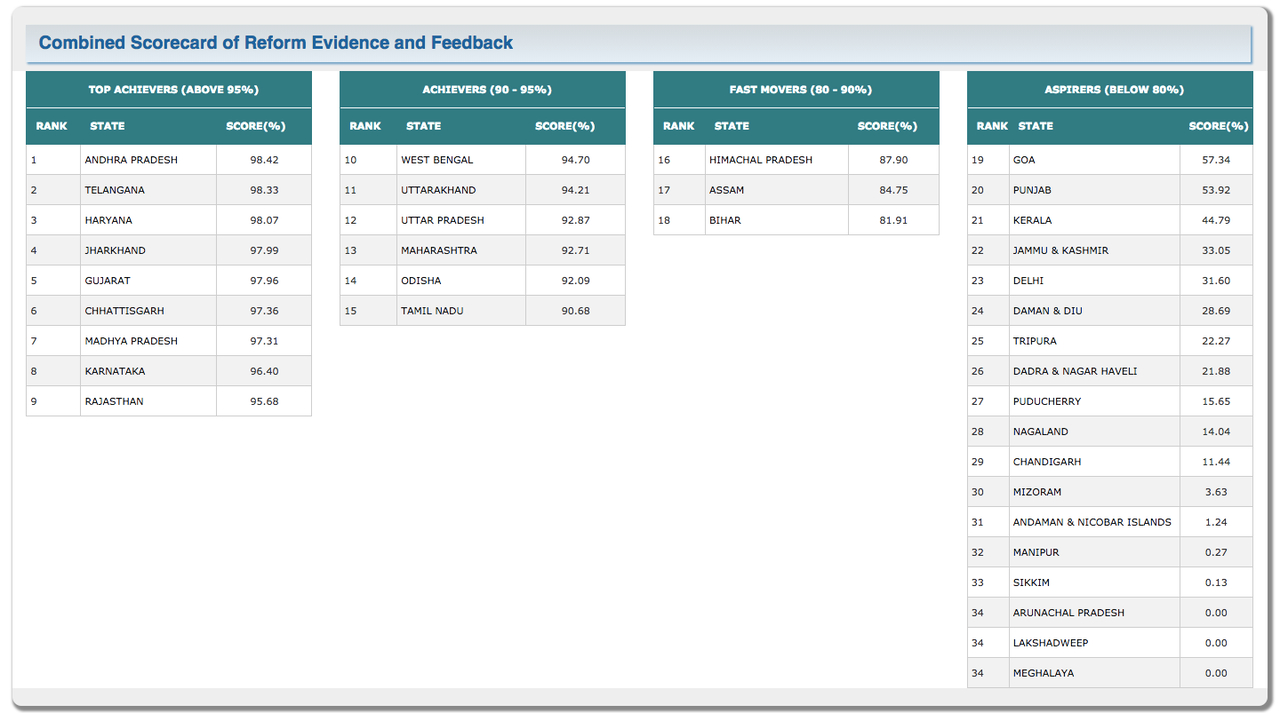Click rank 10 in the Achievers table
The image size is (1280, 713).
(x=350, y=160)
